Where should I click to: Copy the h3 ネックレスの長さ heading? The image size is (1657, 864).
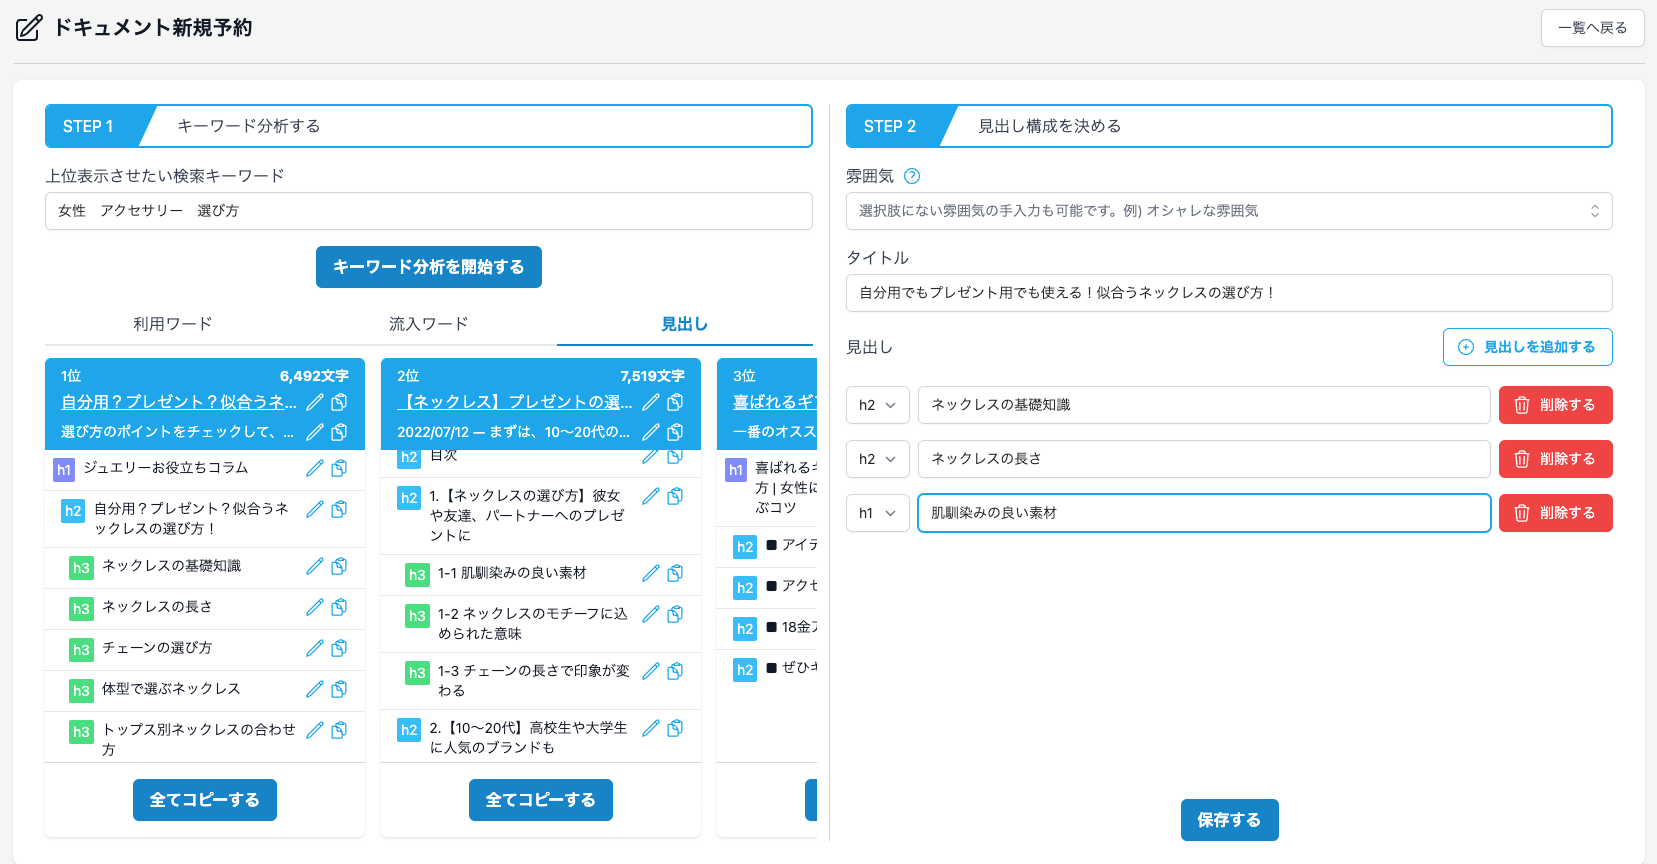pos(340,607)
